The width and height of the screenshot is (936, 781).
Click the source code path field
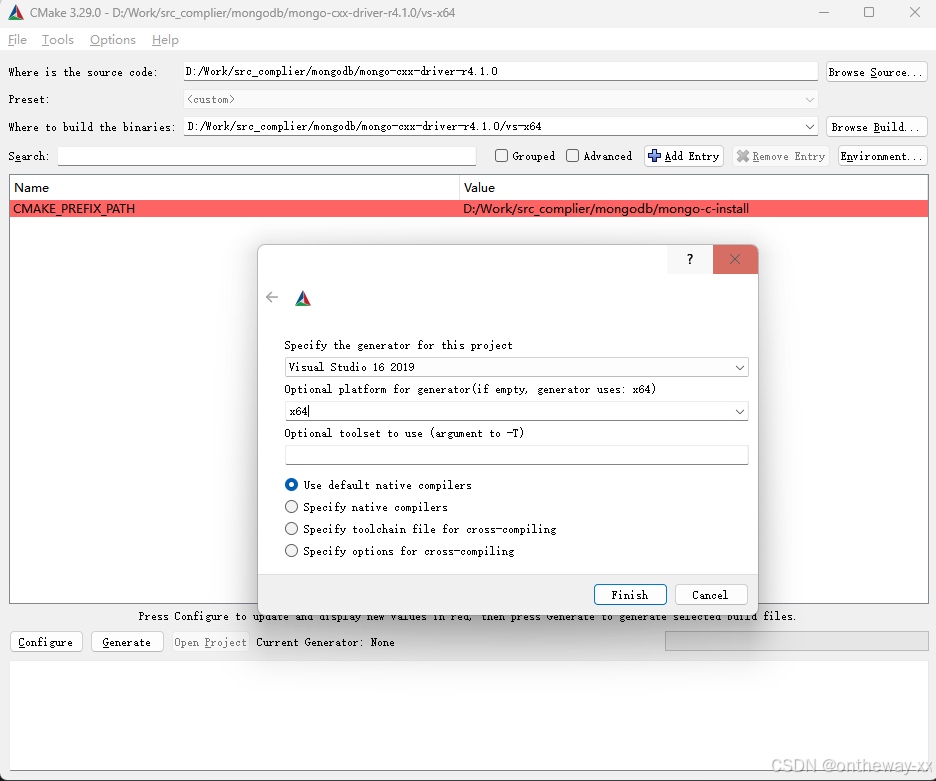[500, 71]
